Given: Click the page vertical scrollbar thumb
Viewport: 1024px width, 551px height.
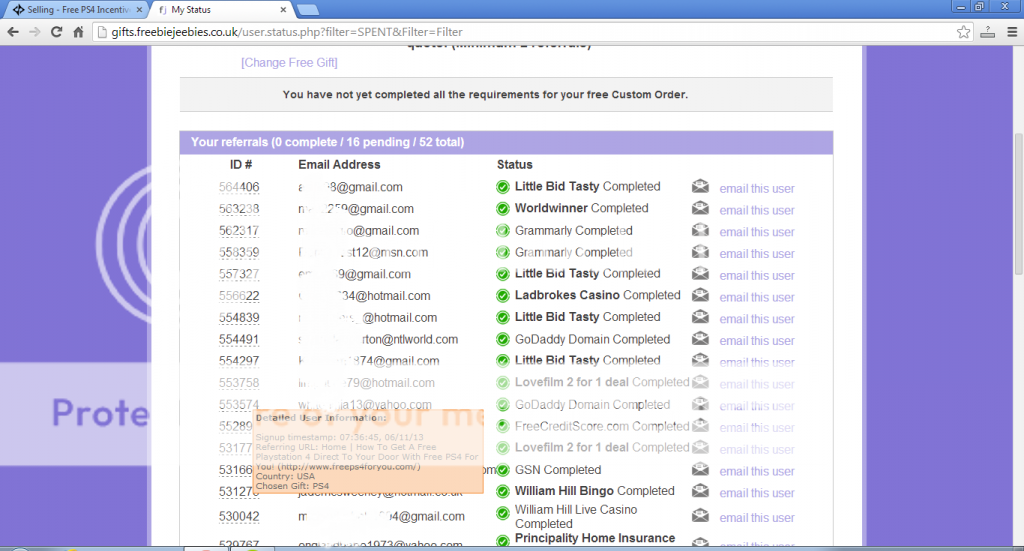Looking at the screenshot, I should 1018,204.
